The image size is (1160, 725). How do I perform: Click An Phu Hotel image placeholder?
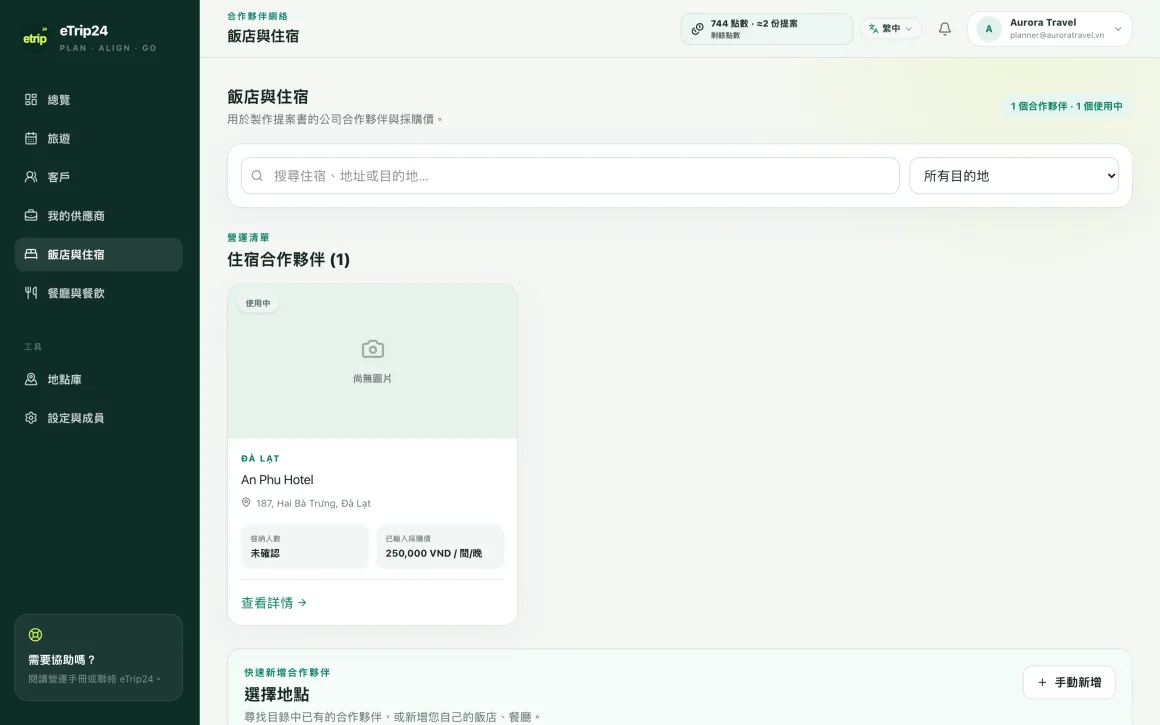[372, 361]
